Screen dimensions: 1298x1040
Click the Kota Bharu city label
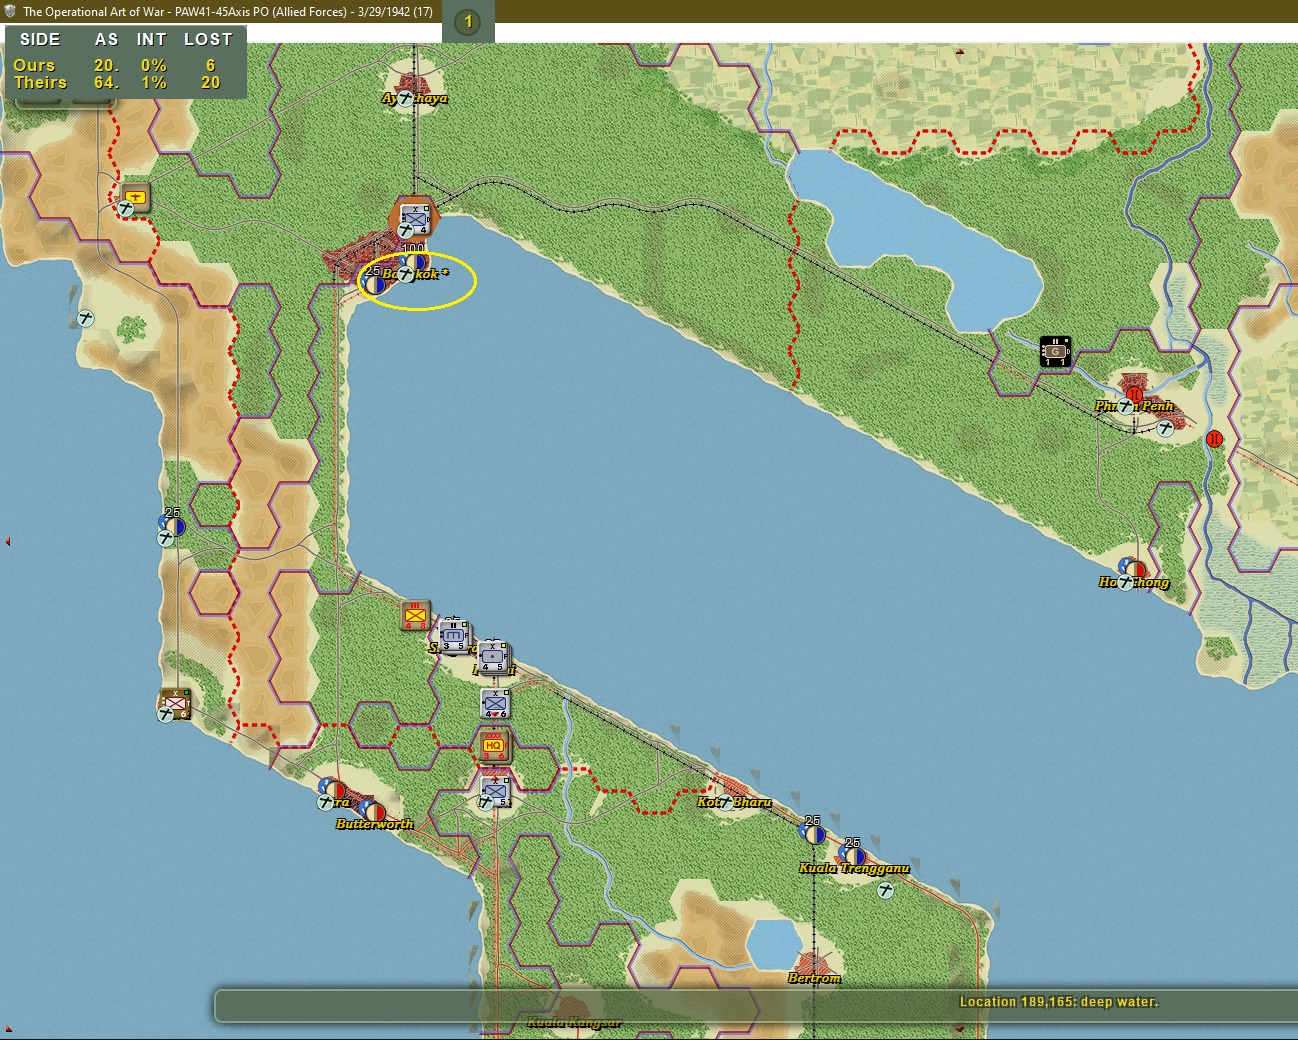735,802
